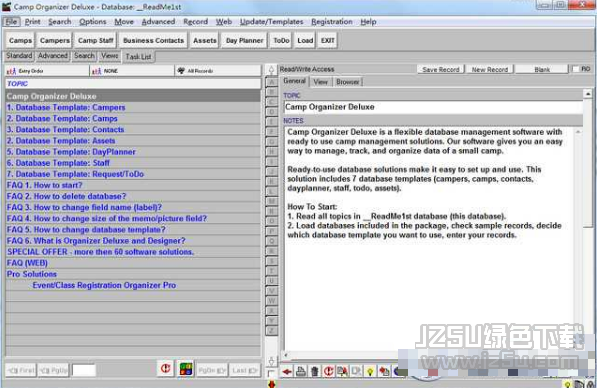The image size is (597, 388).
Task: Click the red refresh icon beside the colored grid icon
Action: pos(166,369)
